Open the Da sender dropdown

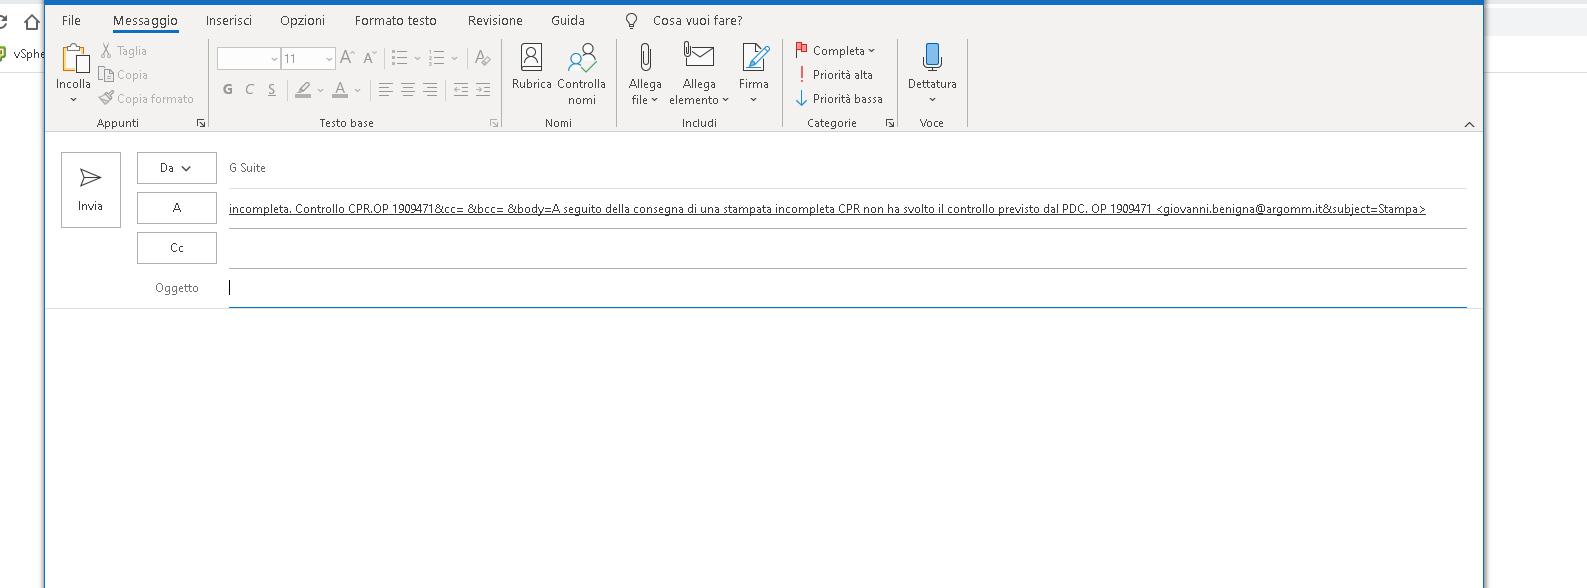[177, 168]
